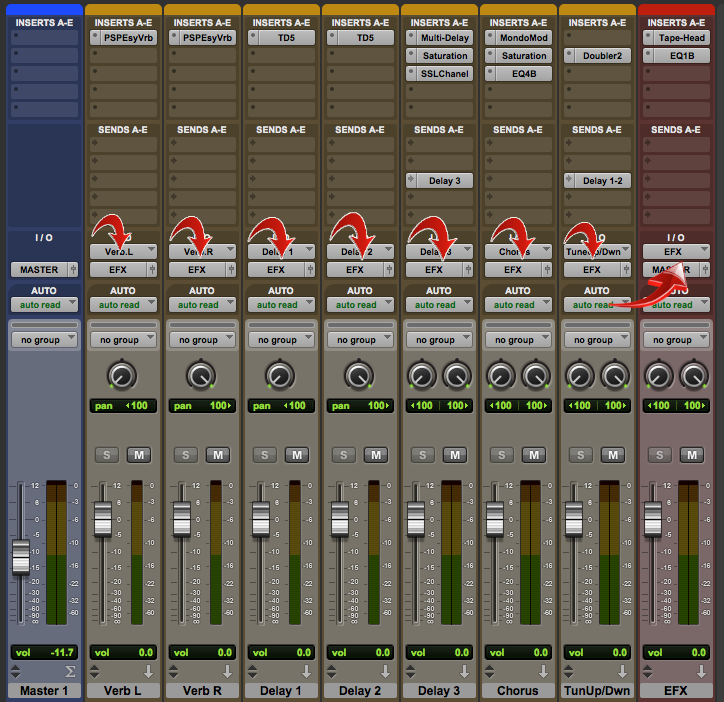Click the Master 1 volume fader

click(21, 558)
